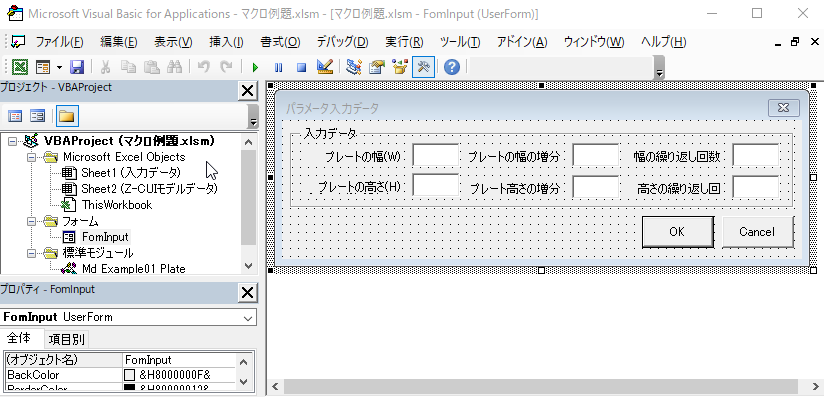824x397 pixels.
Task: Click the Undo toolbar icon
Action: [203, 67]
